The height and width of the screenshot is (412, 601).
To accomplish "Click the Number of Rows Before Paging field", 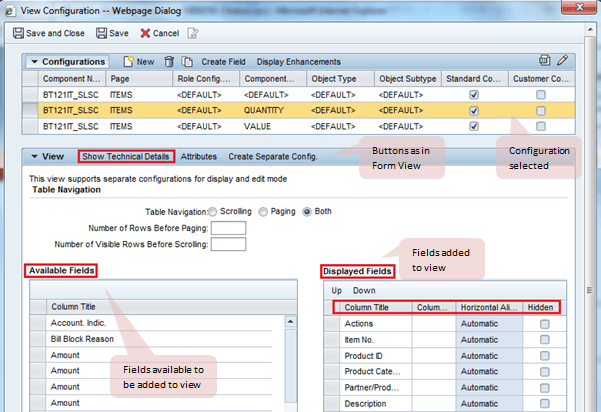I will (x=229, y=228).
